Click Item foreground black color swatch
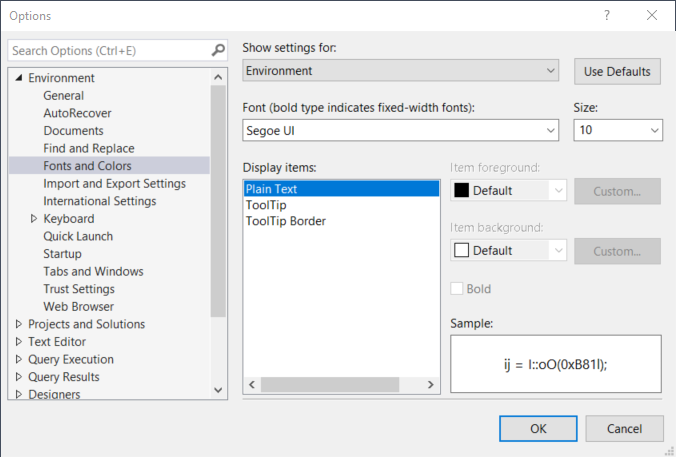This screenshot has height=457, width=676. [x=461, y=190]
